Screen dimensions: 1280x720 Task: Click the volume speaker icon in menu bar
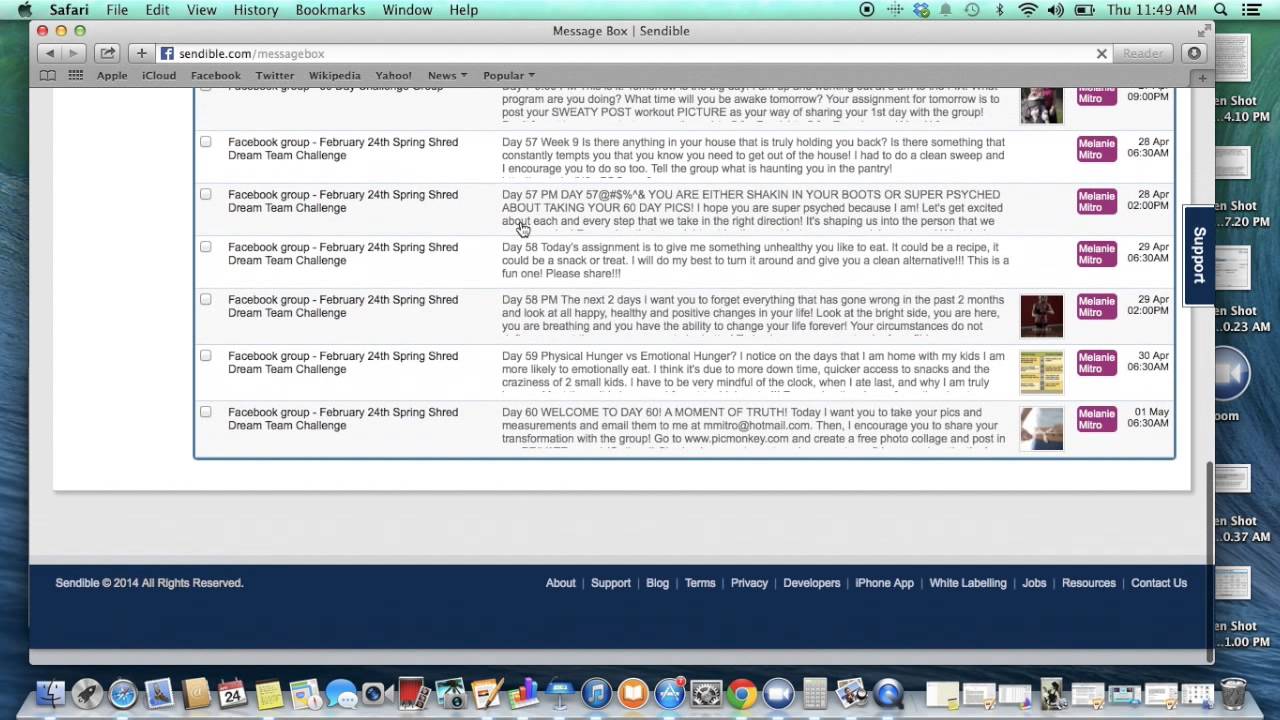click(x=1056, y=10)
